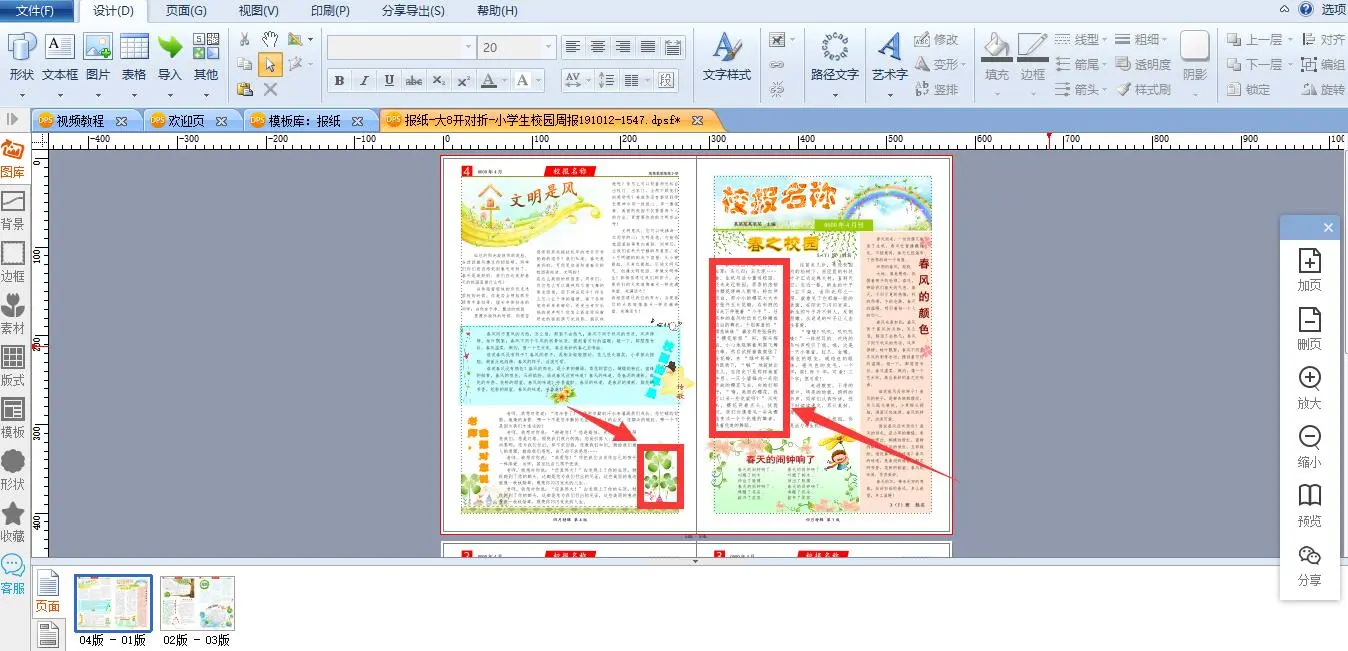Open the 文件(F) menu
Screen dimensions: 1348x651
coord(35,11)
